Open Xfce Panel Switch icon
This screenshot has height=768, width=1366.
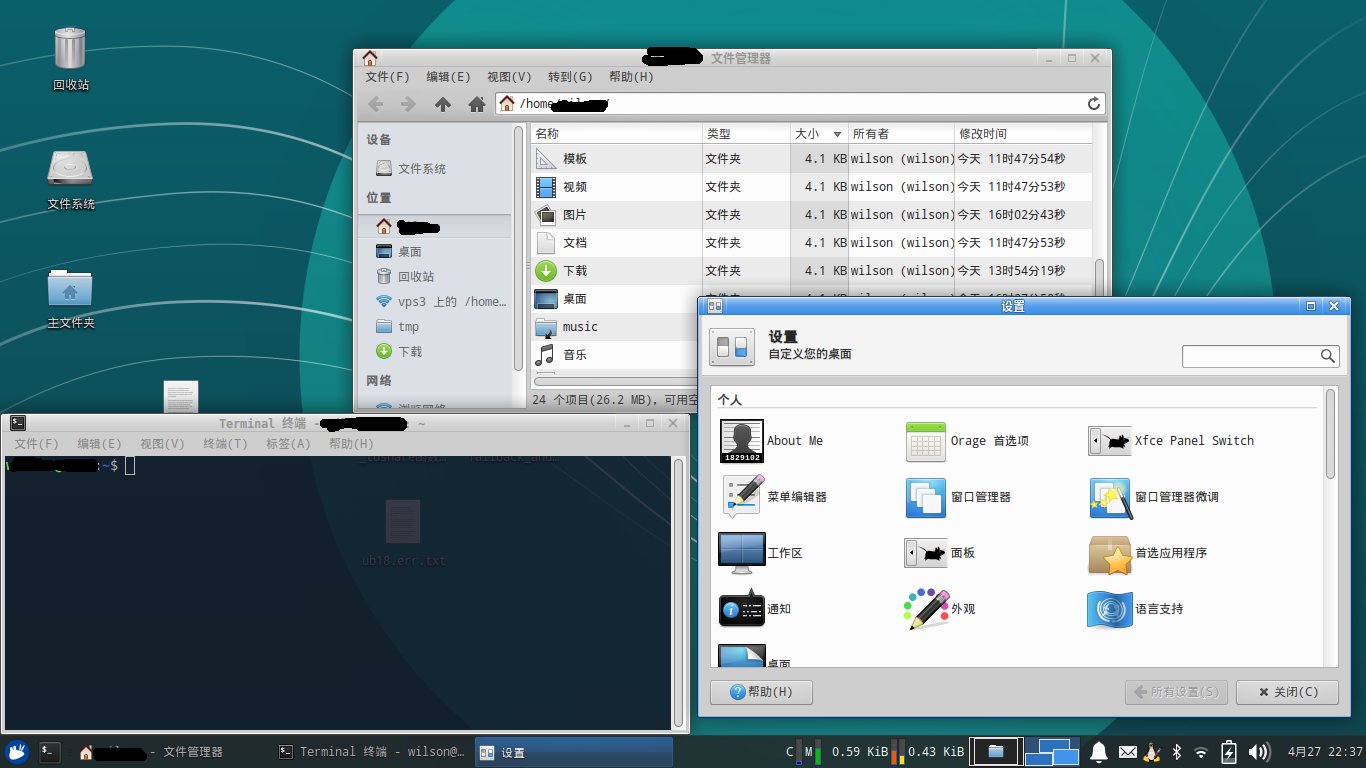(1110, 441)
